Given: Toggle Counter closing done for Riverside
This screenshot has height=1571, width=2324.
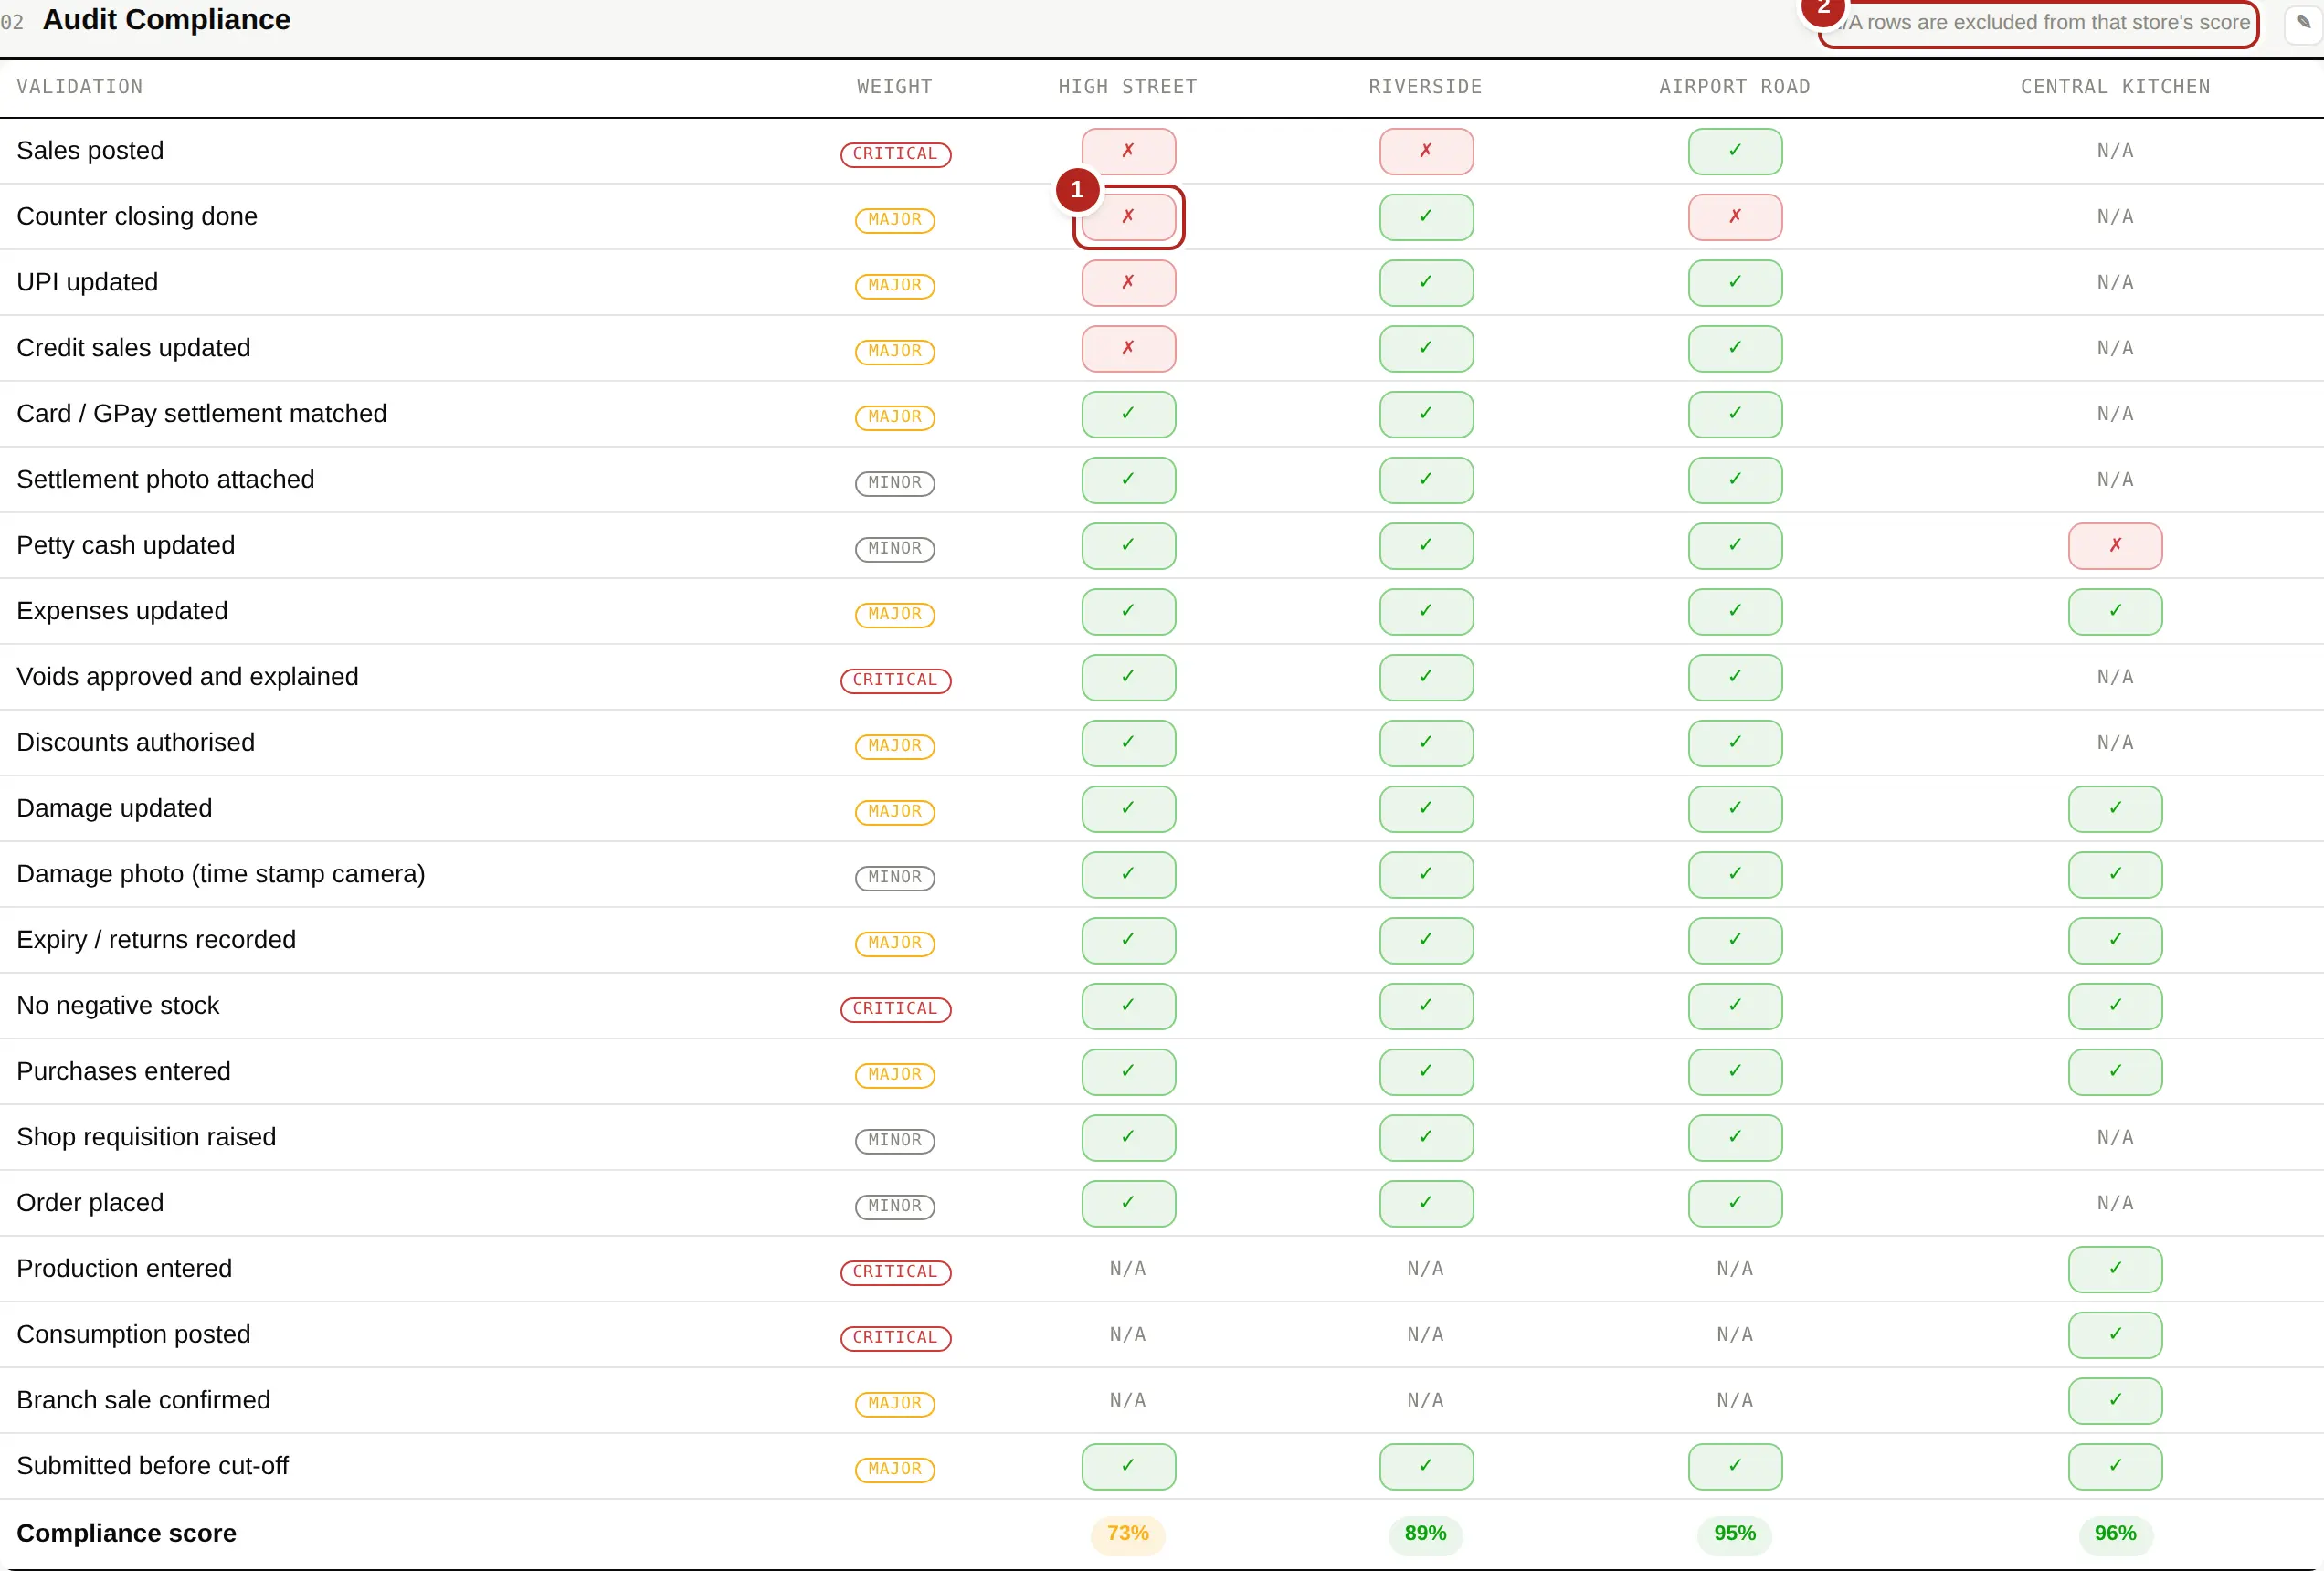Looking at the screenshot, I should pos(1426,217).
